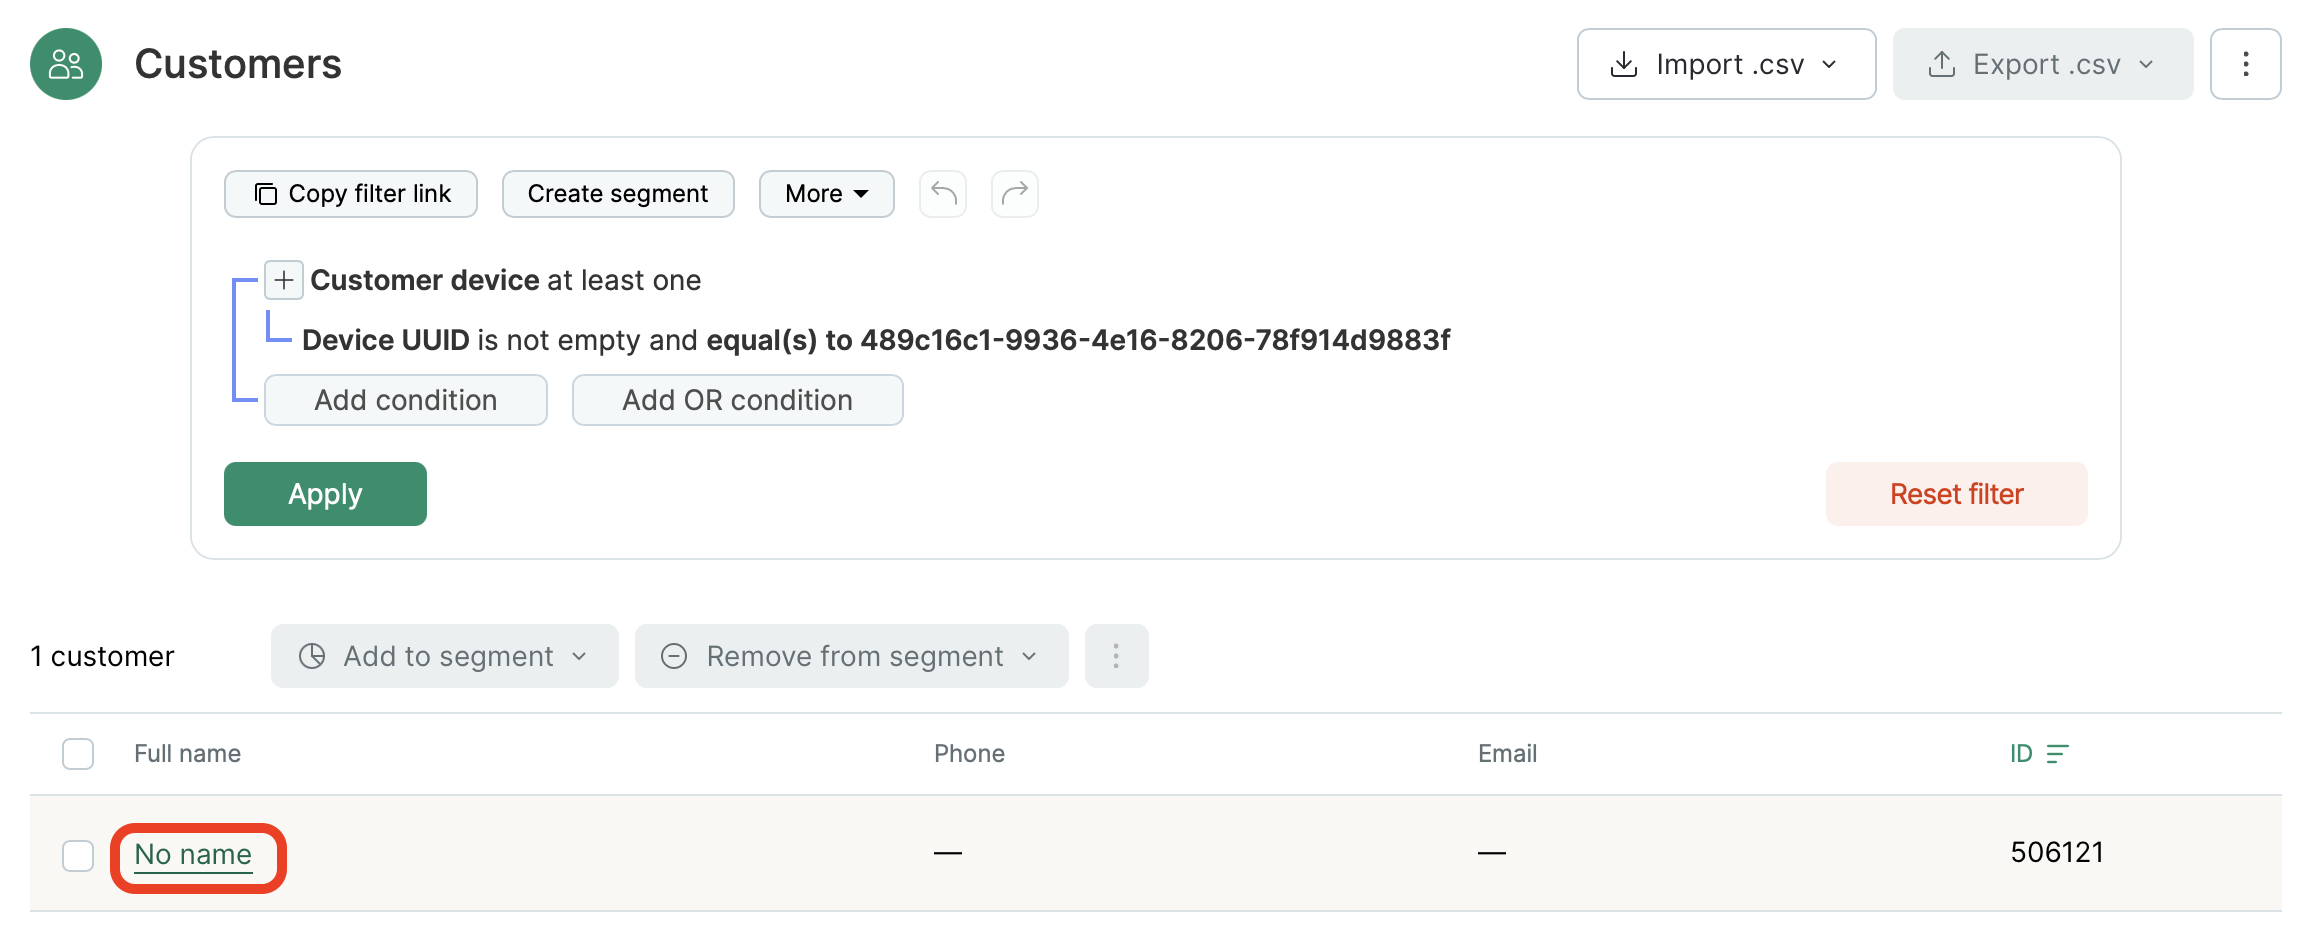Open the No name customer link
Image resolution: width=2304 pixels, height=940 pixels.
(x=193, y=855)
